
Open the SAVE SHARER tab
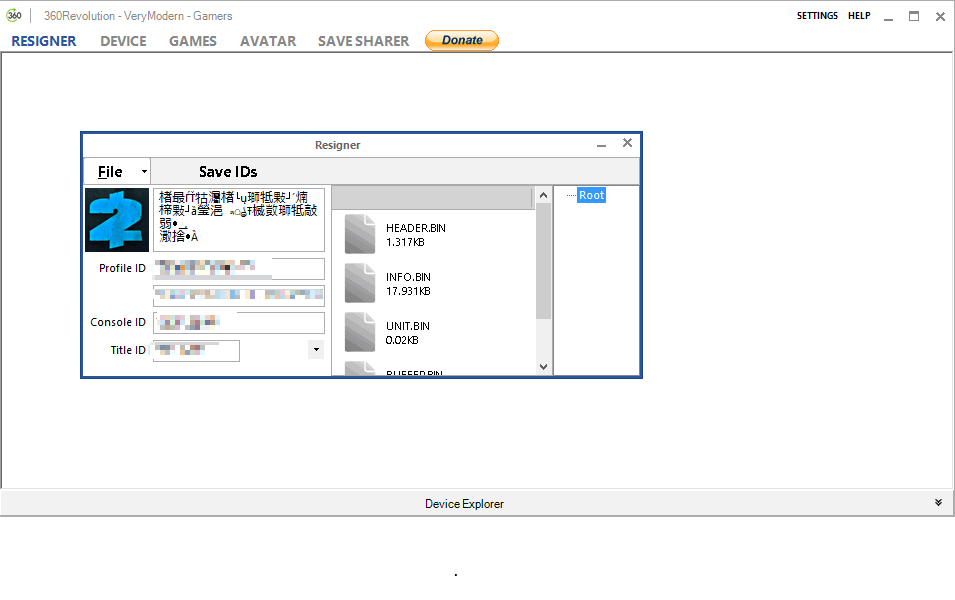coord(363,41)
